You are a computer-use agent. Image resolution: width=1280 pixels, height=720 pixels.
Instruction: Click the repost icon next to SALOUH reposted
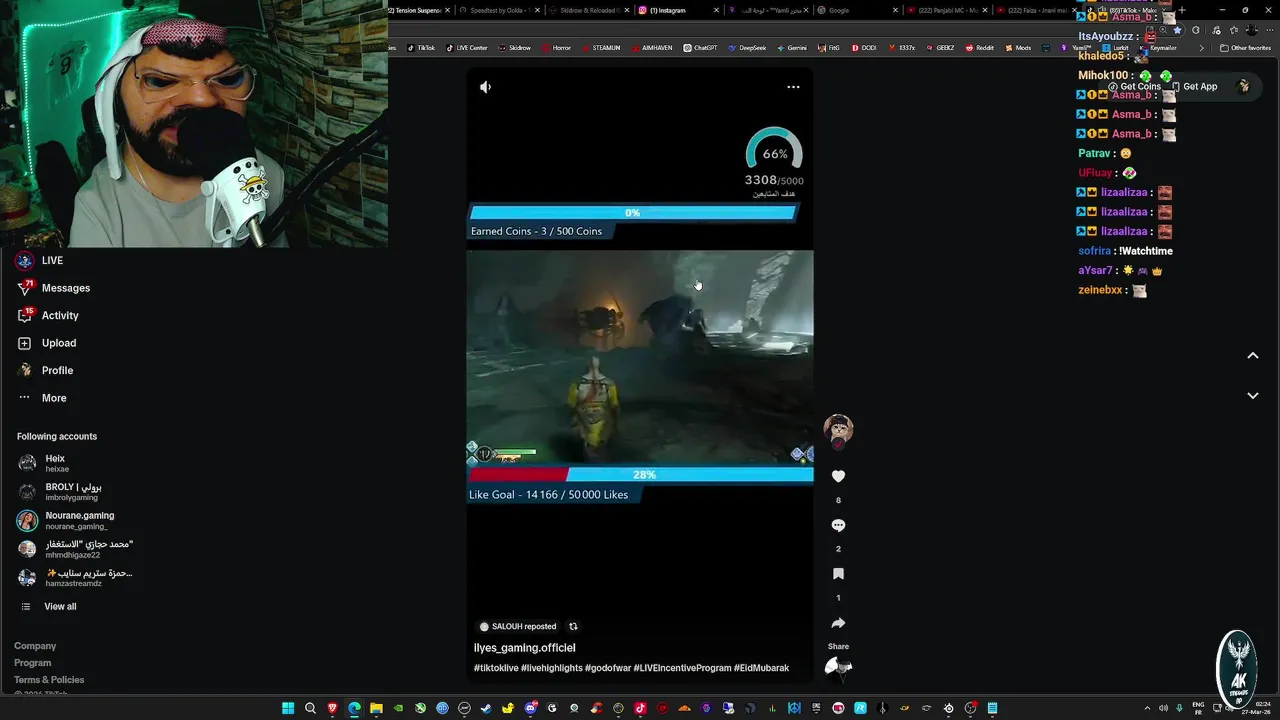(573, 627)
